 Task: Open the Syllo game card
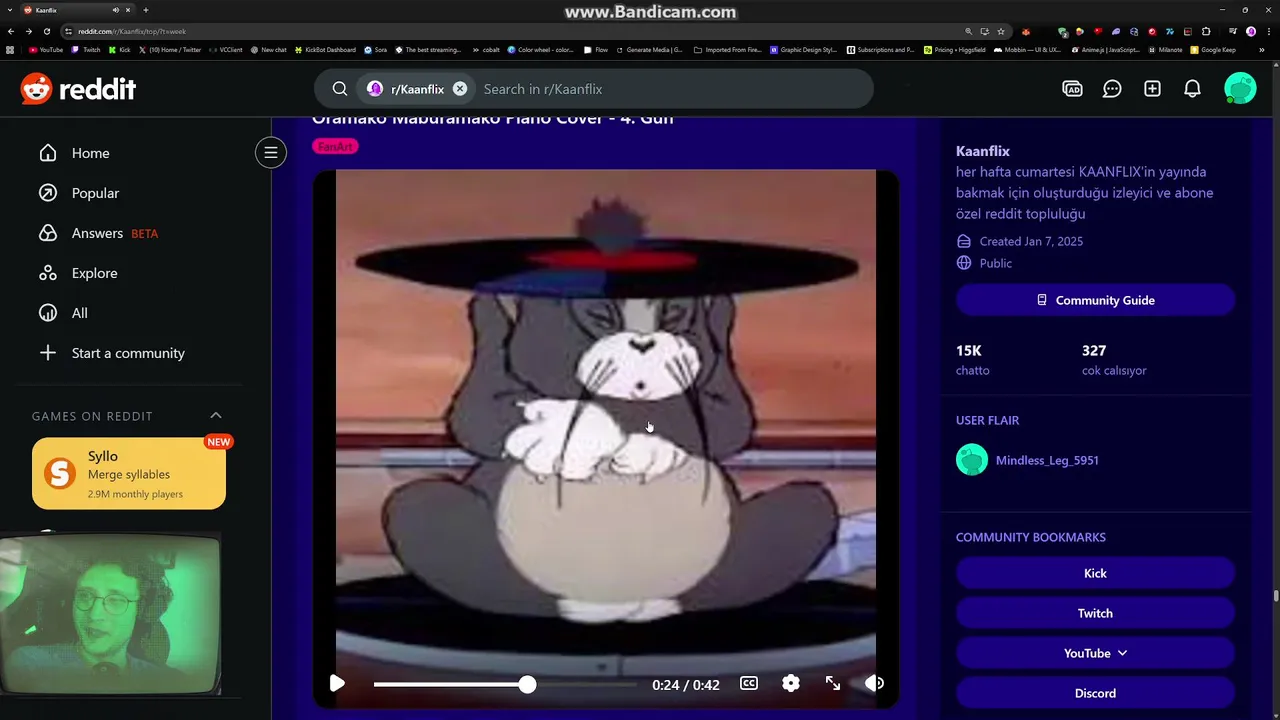pos(129,474)
